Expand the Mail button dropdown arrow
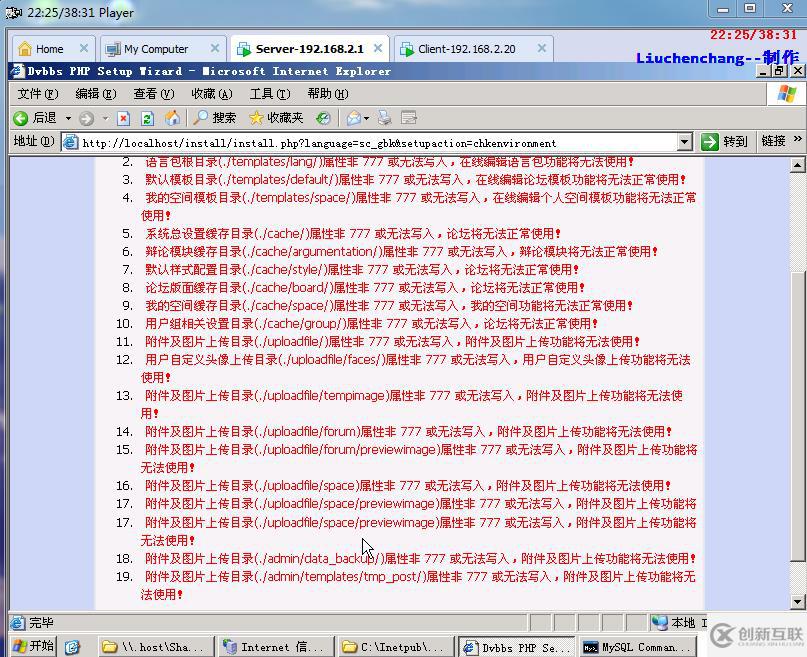Image resolution: width=807 pixels, height=657 pixels. coord(366,119)
